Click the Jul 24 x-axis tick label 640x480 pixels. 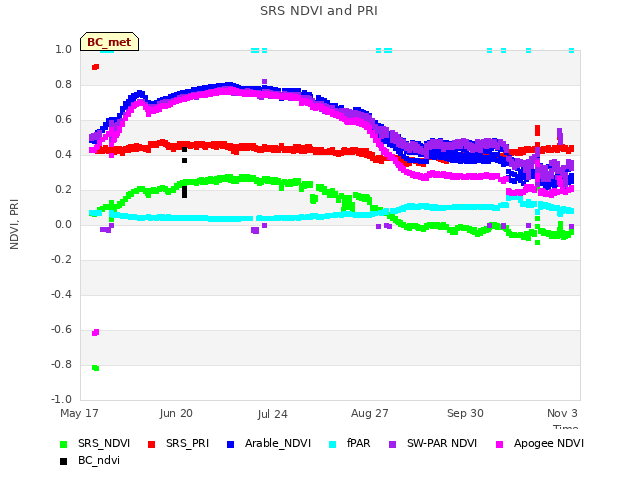(272, 414)
